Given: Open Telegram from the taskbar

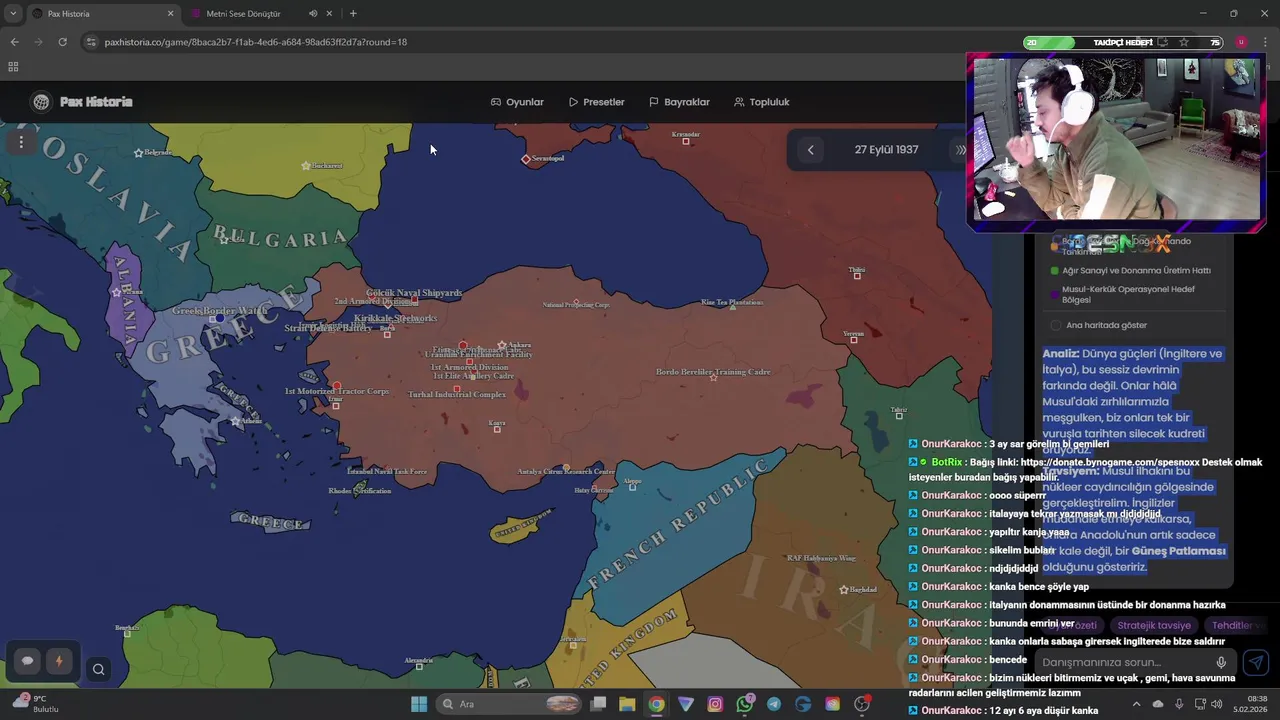Looking at the screenshot, I should coord(774,704).
